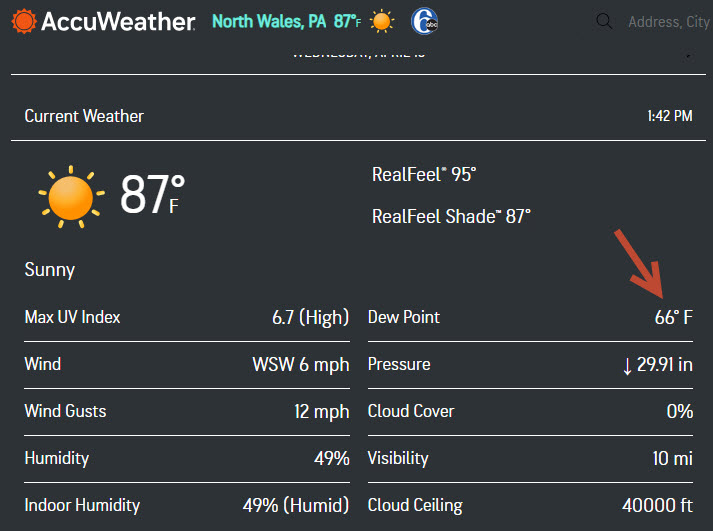This screenshot has width=713, height=531.
Task: Click the AccuWeather wordmark in the header
Action: (118, 21)
